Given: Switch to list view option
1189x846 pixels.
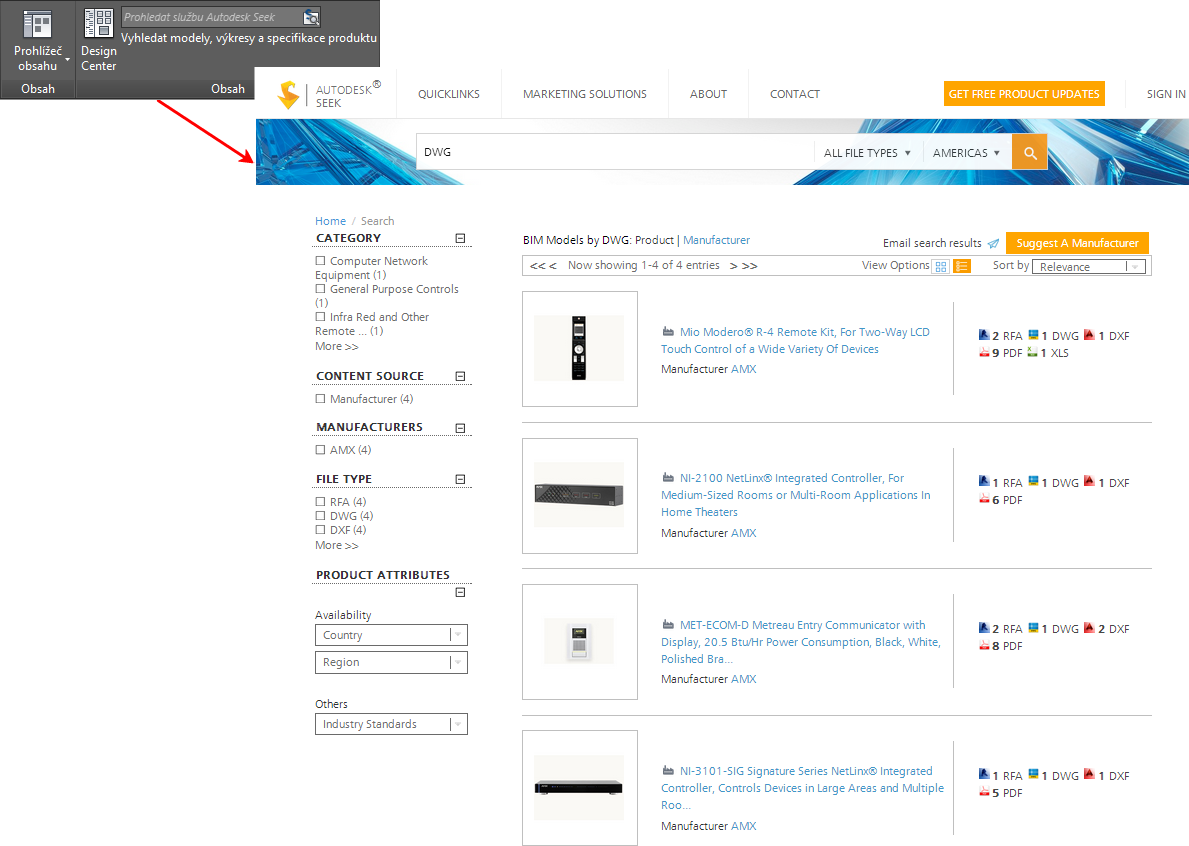Looking at the screenshot, I should (962, 266).
